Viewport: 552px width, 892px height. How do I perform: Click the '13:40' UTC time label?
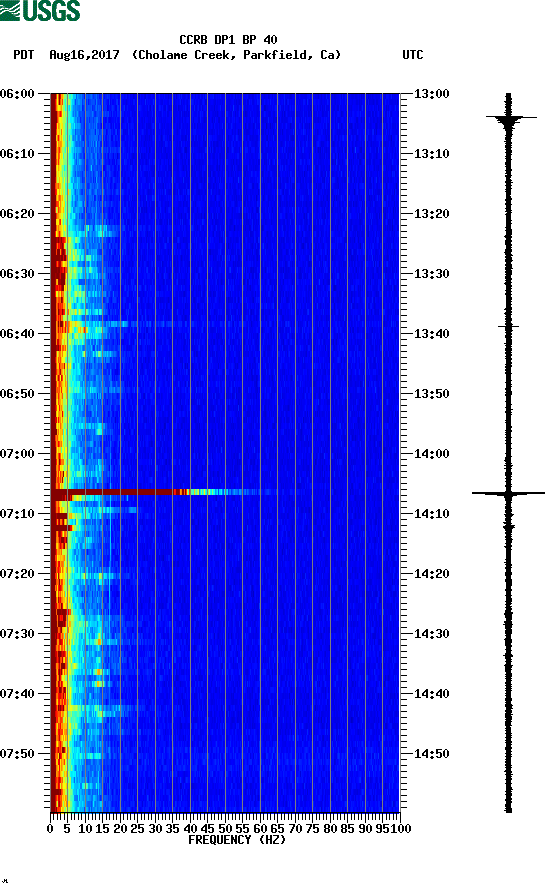(x=431, y=334)
